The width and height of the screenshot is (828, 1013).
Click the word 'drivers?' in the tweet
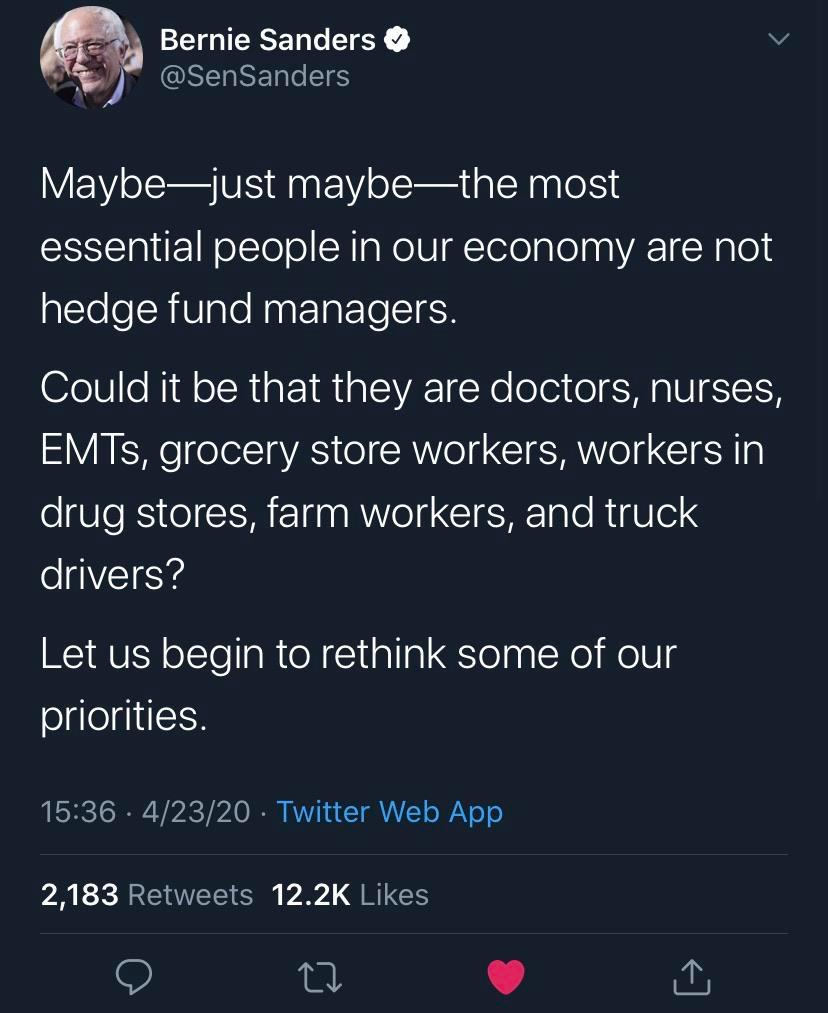pyautogui.click(x=112, y=575)
